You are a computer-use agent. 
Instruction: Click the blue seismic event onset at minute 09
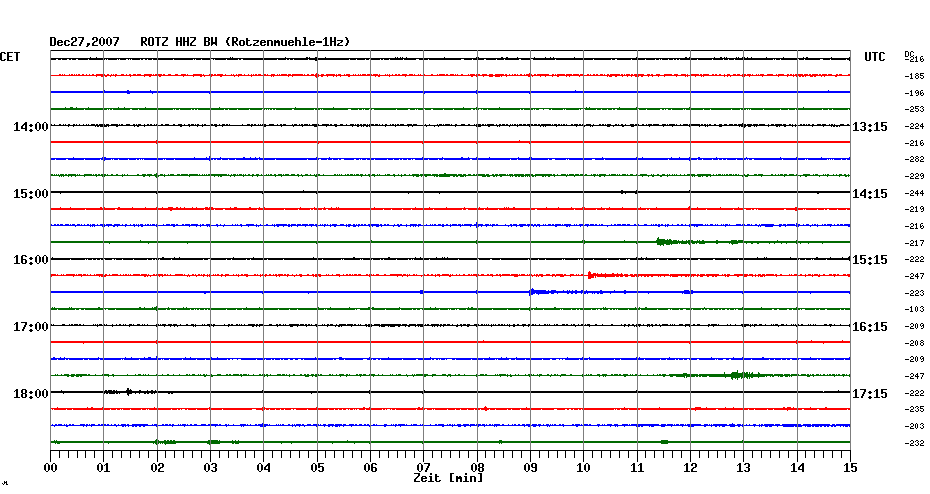(x=533, y=292)
